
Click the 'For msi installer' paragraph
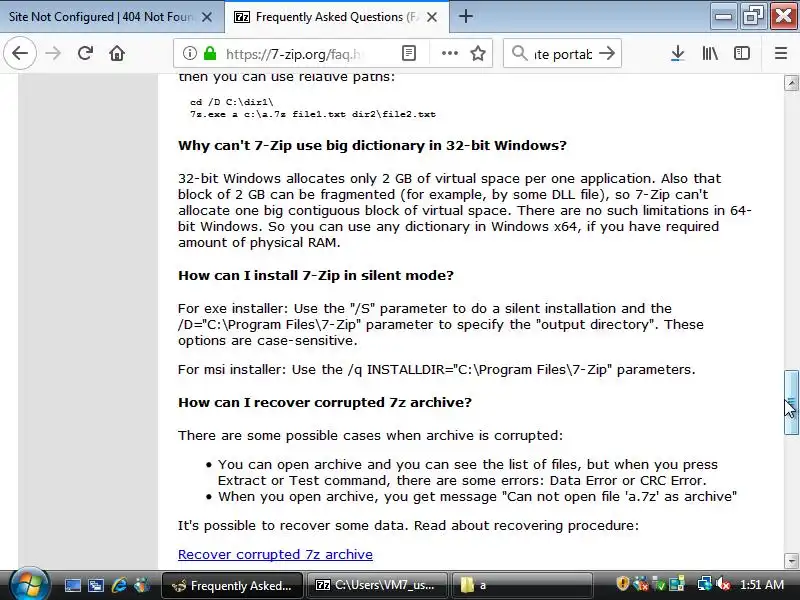point(437,369)
